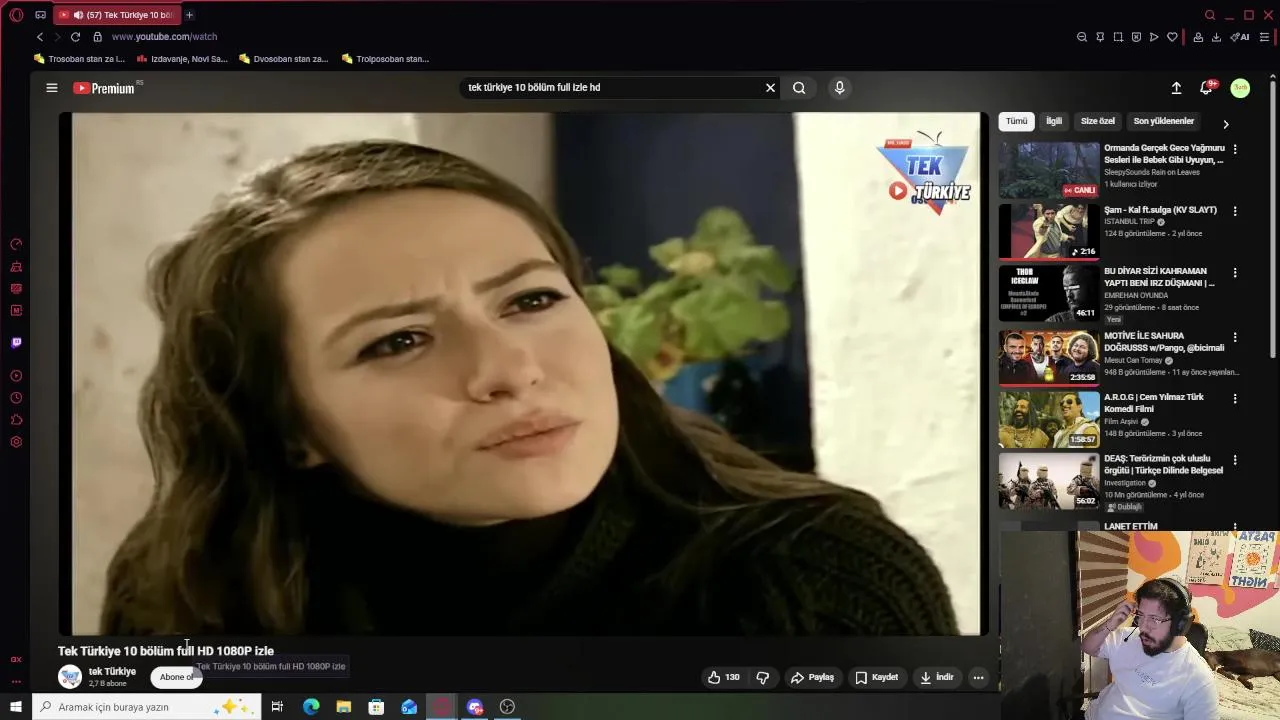Image resolution: width=1280 pixels, height=720 pixels.
Task: Open A.R.O.G Cem Yılmaz film thumbnail
Action: (1049, 419)
